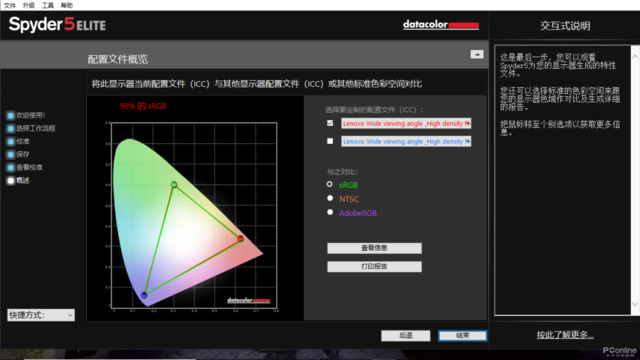Select the AdobeRGB comparison radio button
Image resolution: width=640 pixels, height=360 pixels.
[330, 212]
